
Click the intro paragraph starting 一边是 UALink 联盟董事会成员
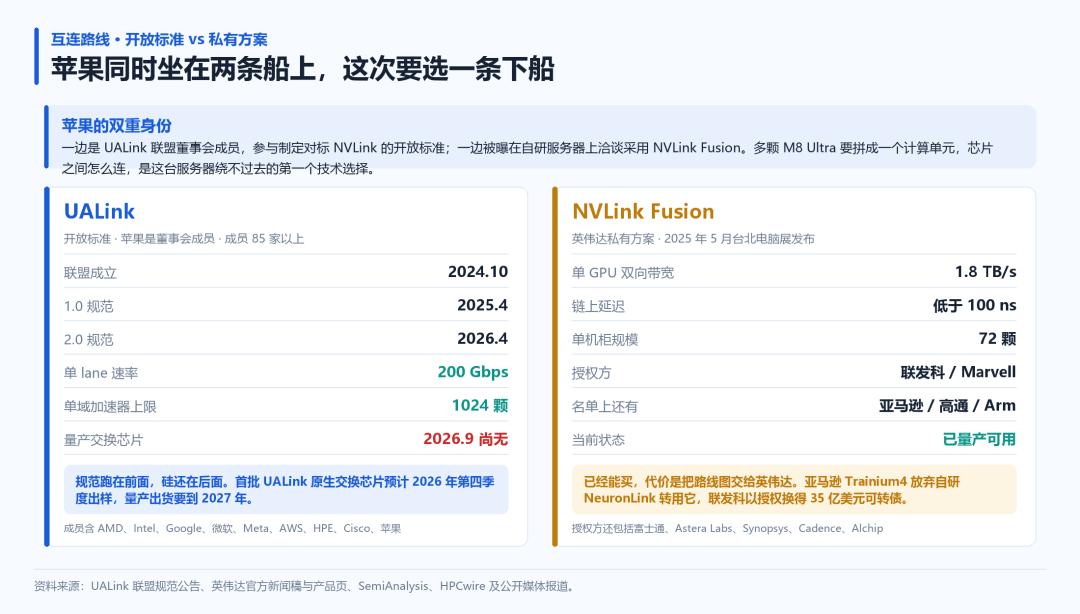pyautogui.click(x=527, y=158)
